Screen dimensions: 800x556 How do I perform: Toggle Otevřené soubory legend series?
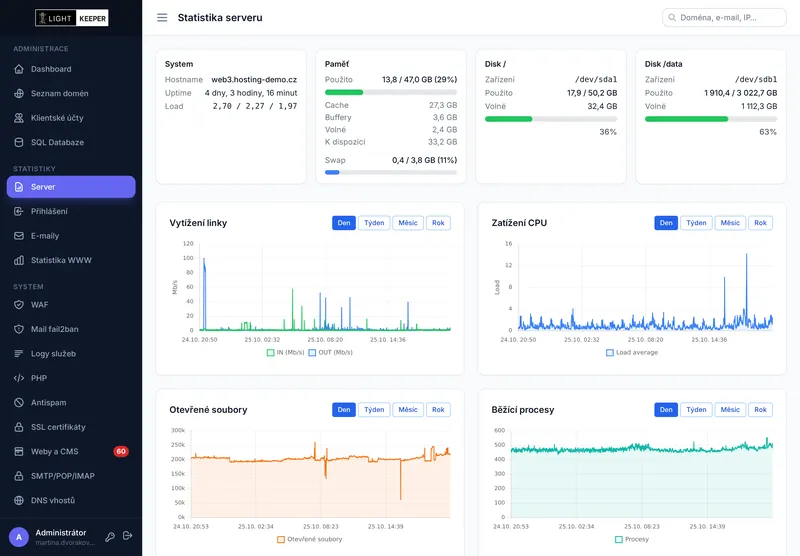[310, 539]
